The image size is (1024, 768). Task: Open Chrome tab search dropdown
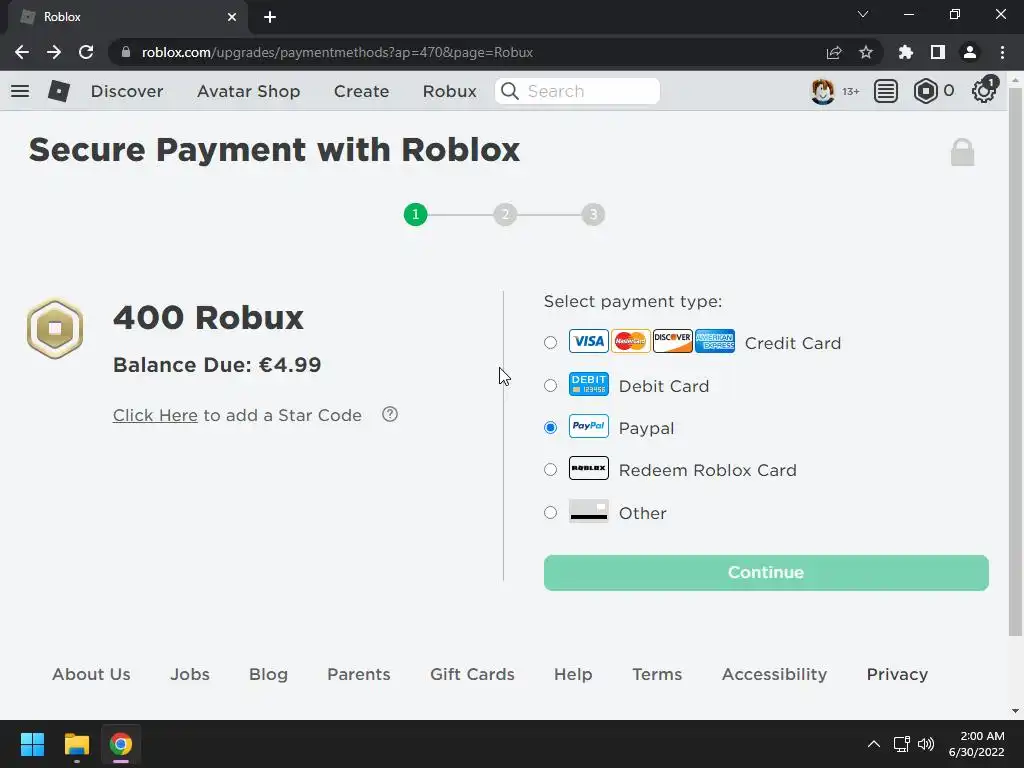click(863, 14)
